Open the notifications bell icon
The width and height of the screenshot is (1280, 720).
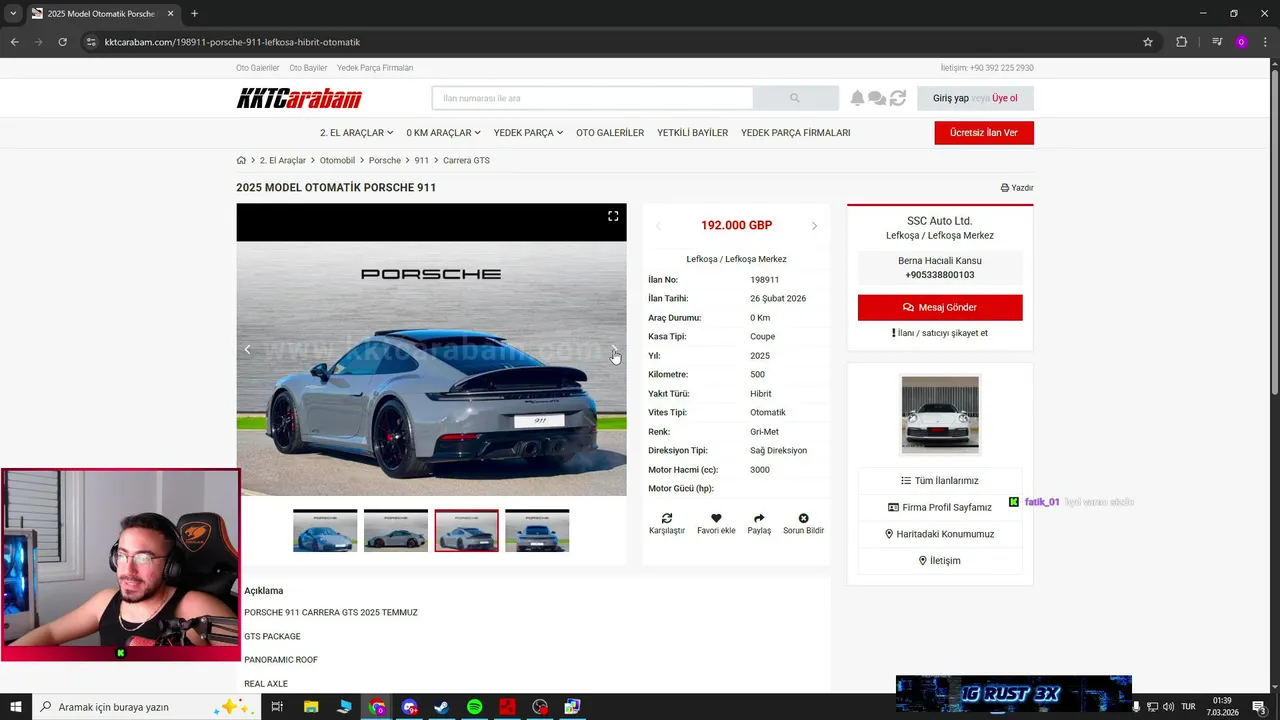857,98
